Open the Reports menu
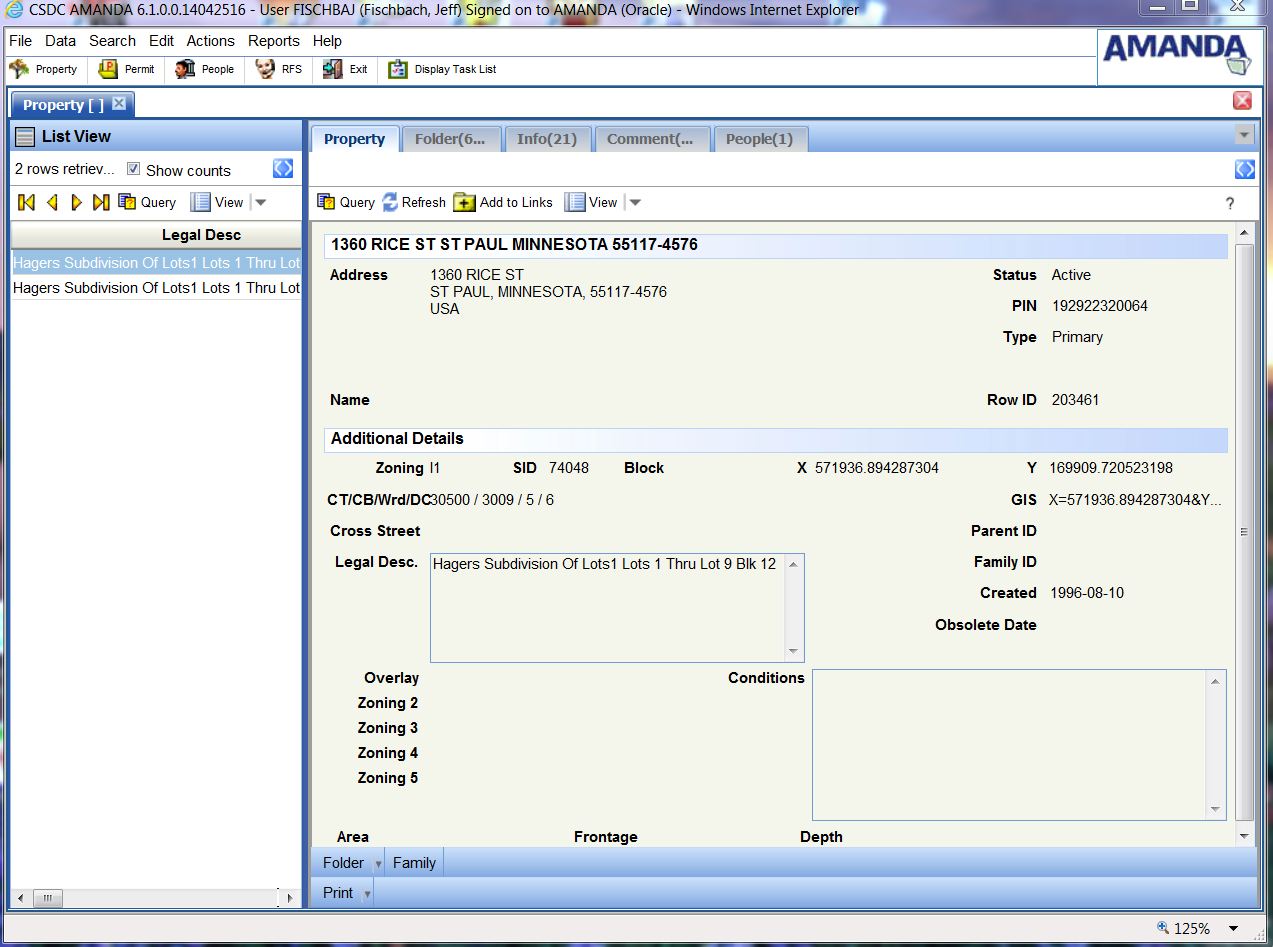1273x947 pixels. 273,41
